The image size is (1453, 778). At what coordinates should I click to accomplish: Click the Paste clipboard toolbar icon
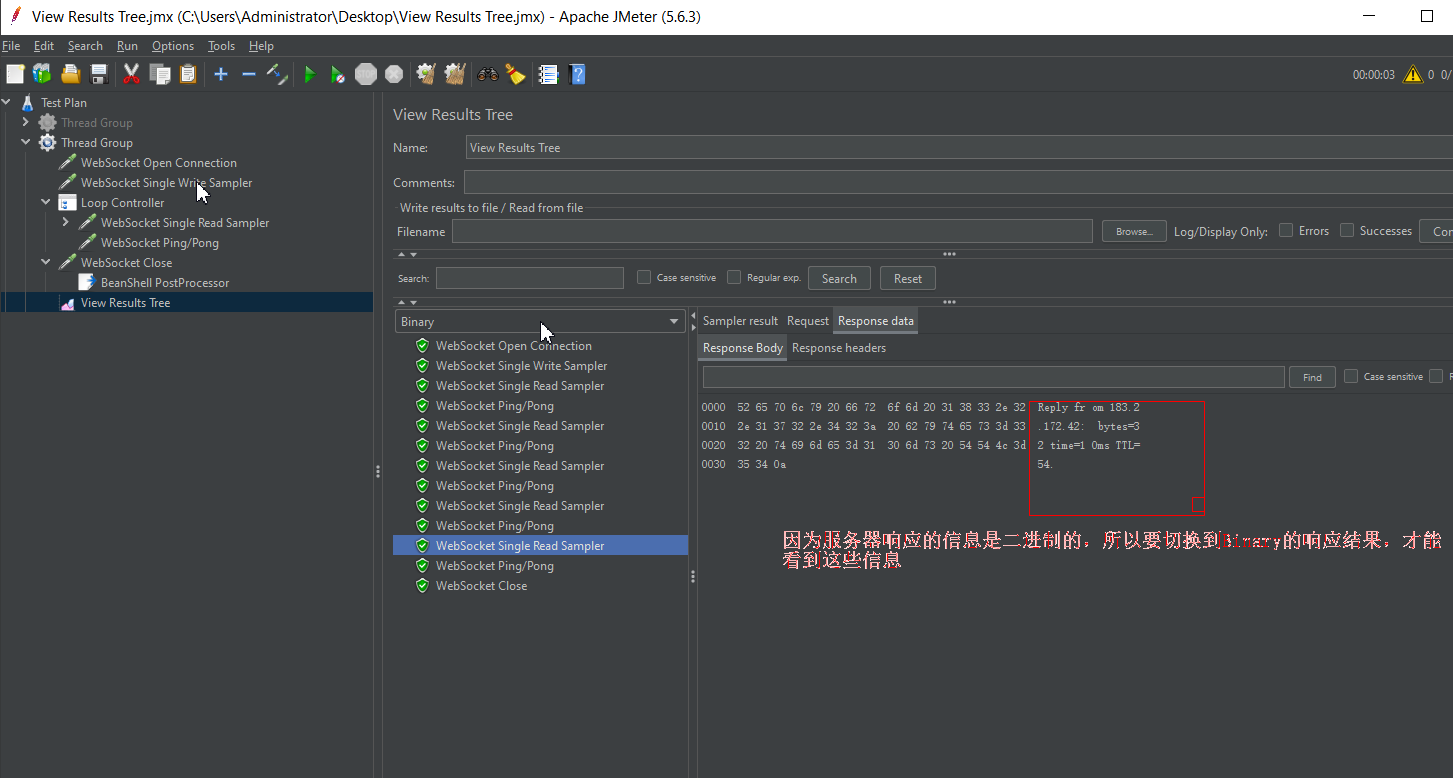188,74
